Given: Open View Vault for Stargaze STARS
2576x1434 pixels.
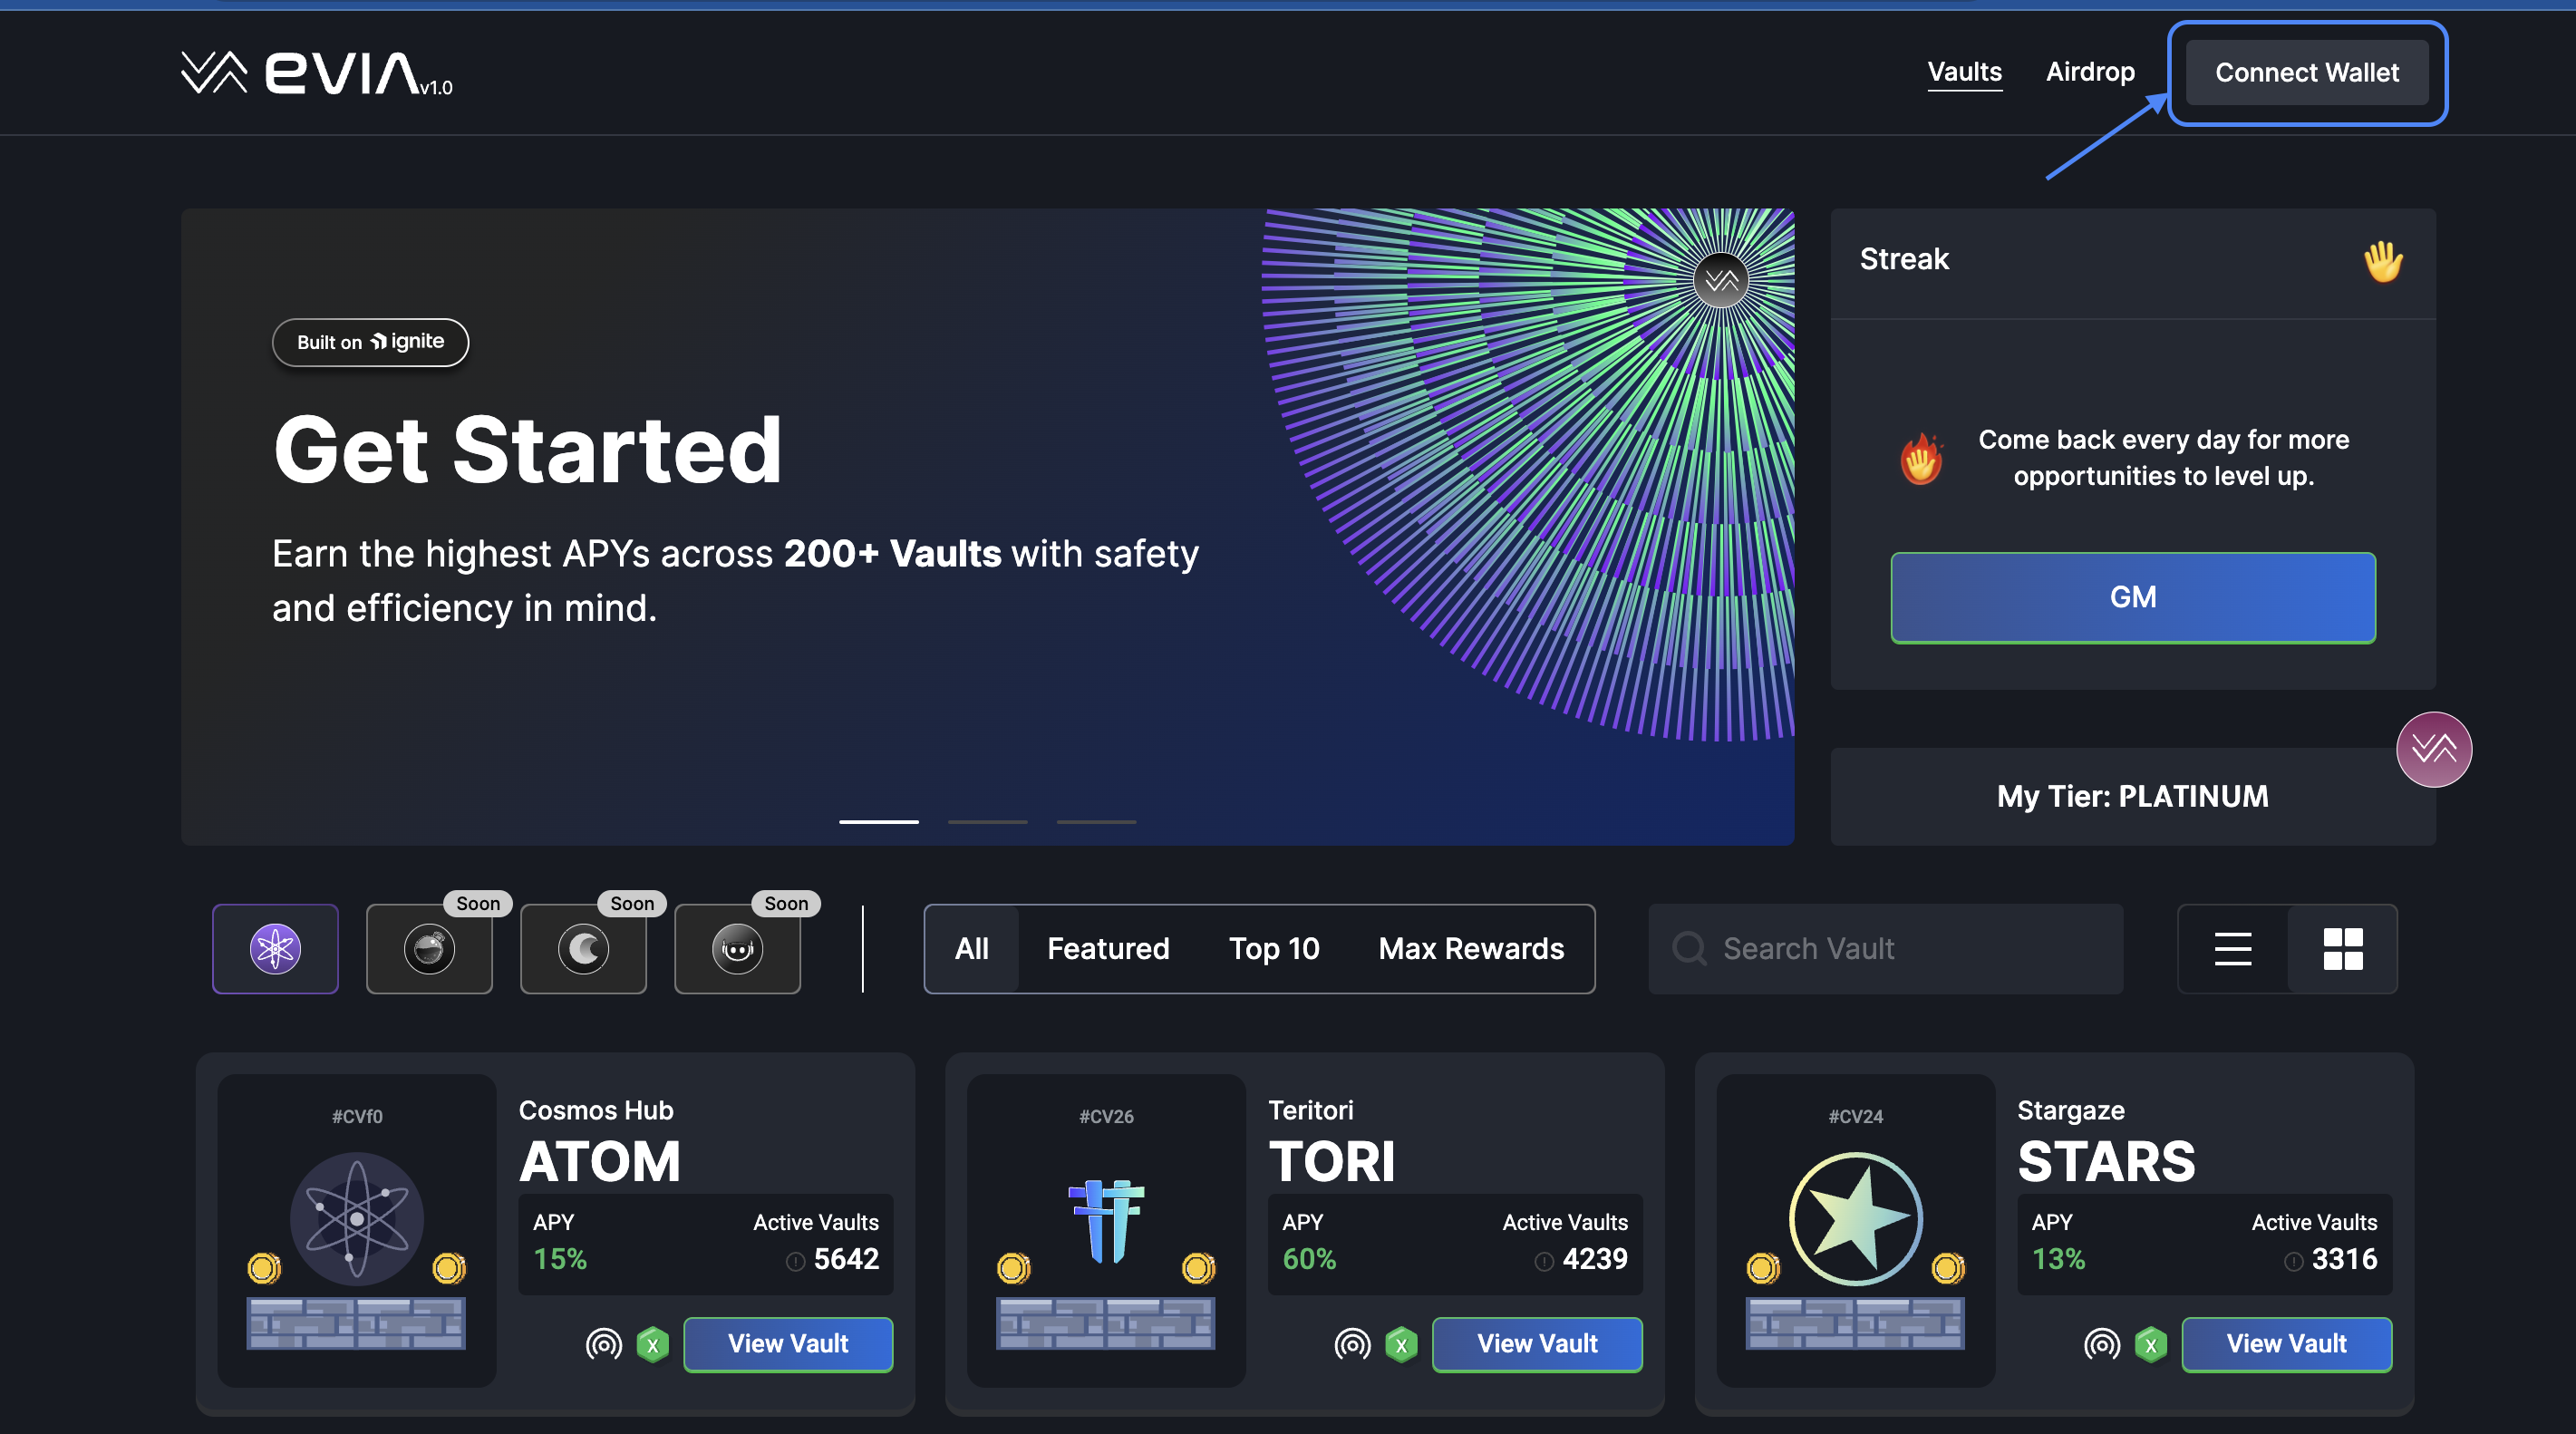Looking at the screenshot, I should (2285, 1344).
